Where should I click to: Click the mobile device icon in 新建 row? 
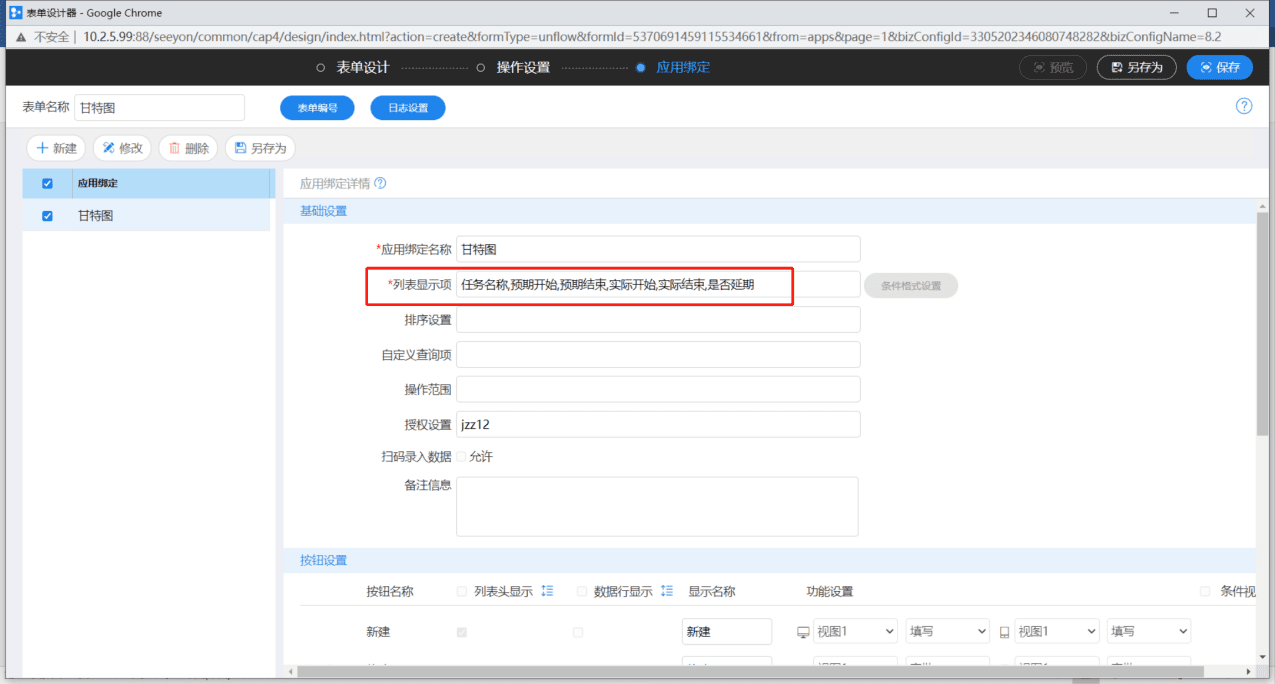tap(1004, 632)
